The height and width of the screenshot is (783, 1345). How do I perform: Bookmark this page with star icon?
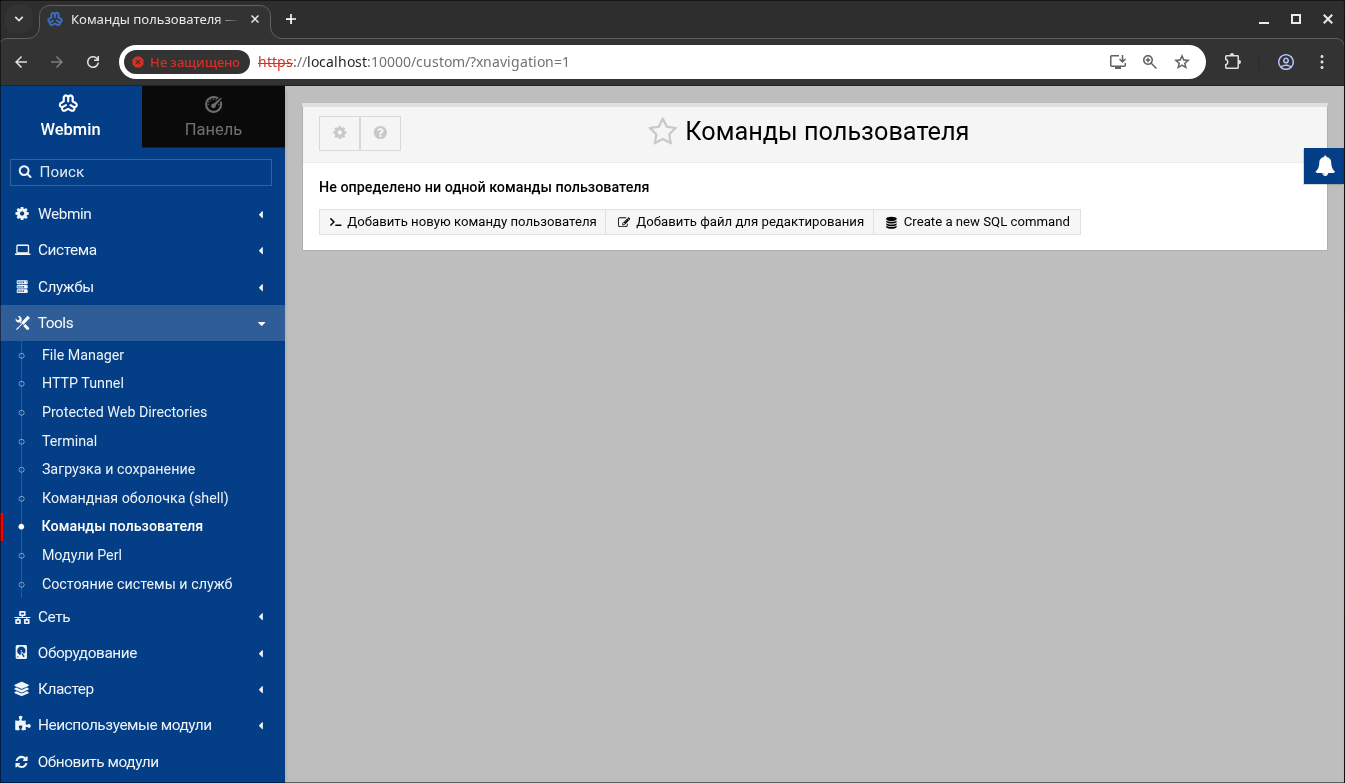click(1182, 62)
